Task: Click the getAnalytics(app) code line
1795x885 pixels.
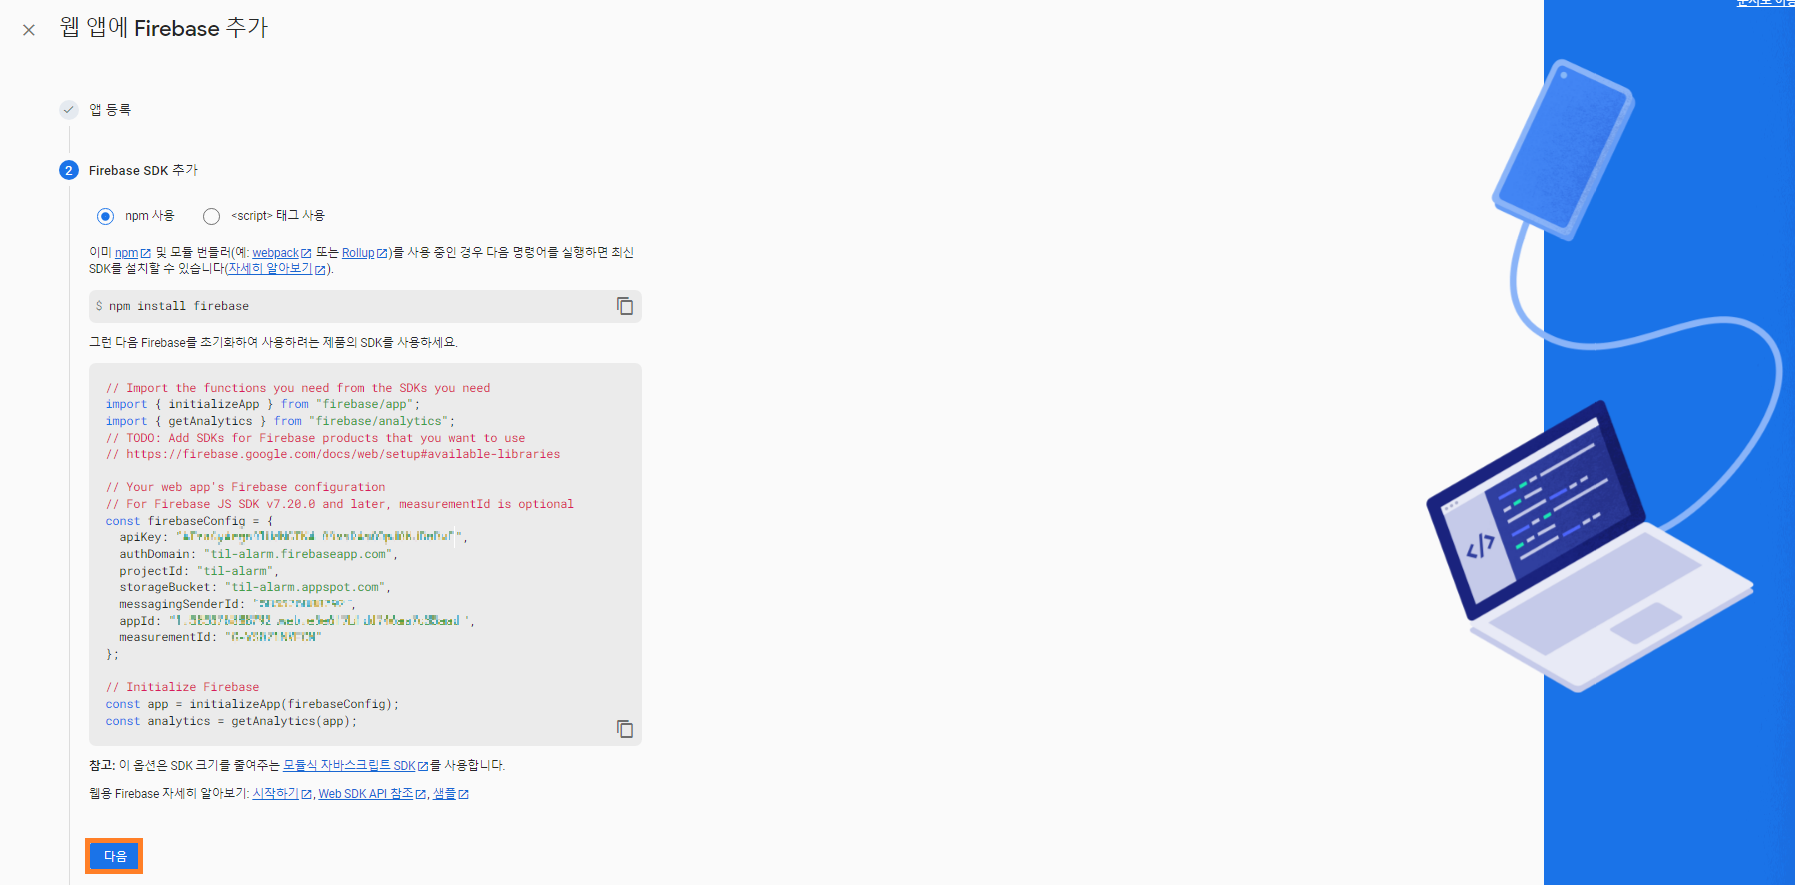Action: [x=231, y=721]
